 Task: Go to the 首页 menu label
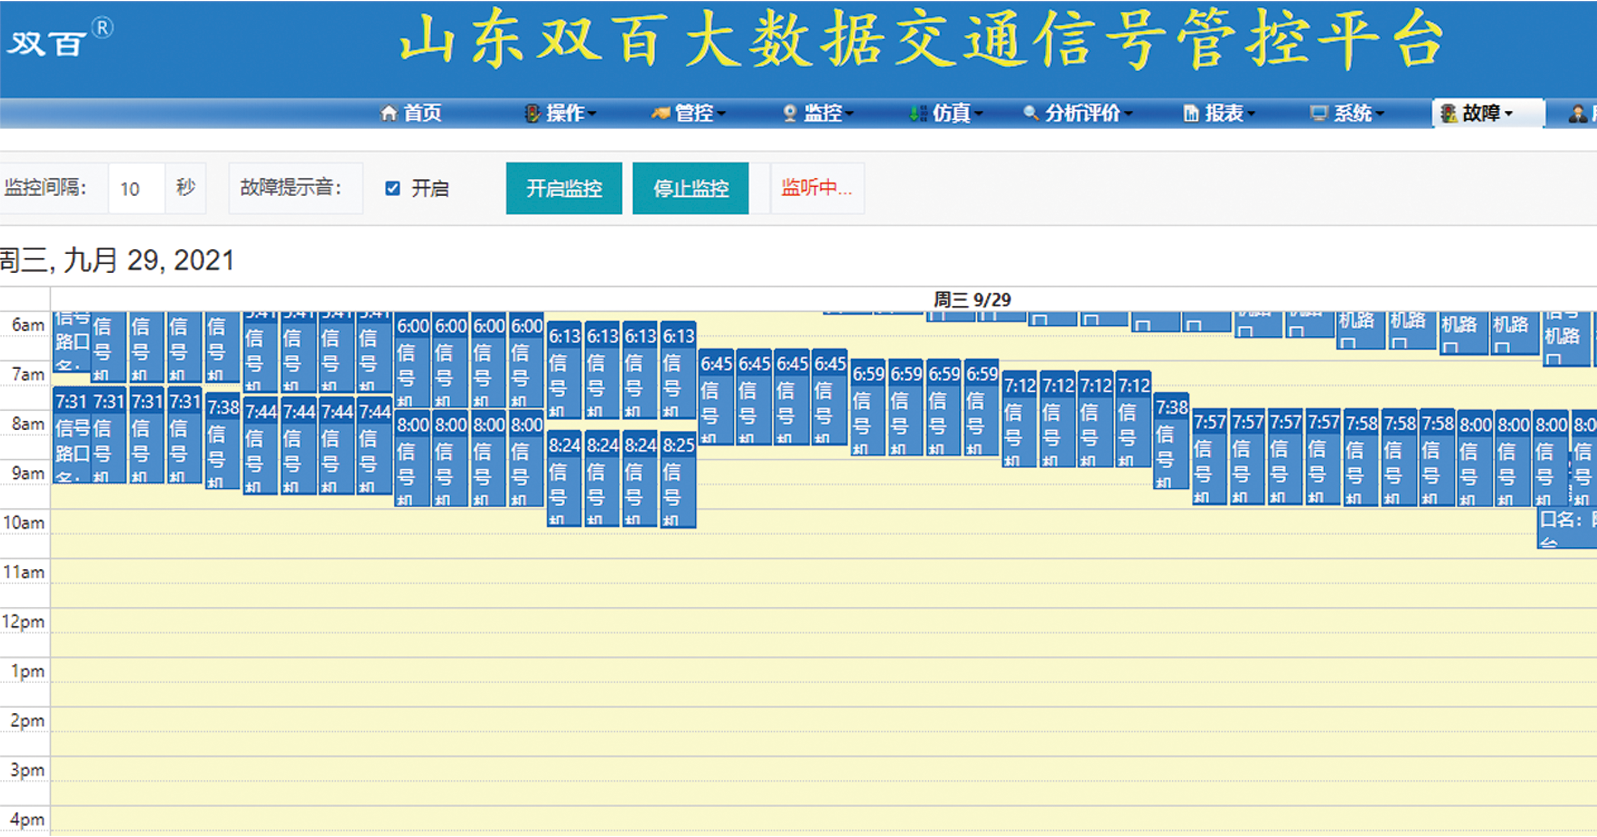[x=422, y=113]
